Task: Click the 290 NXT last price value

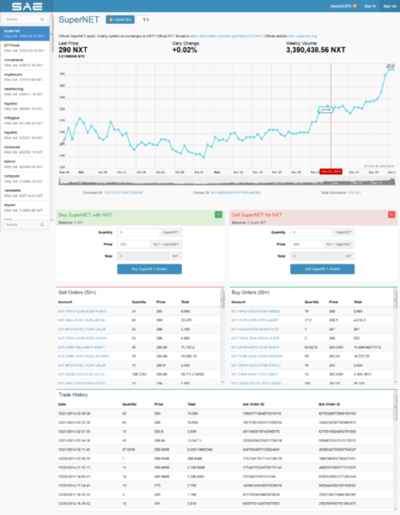Action: tap(73, 50)
